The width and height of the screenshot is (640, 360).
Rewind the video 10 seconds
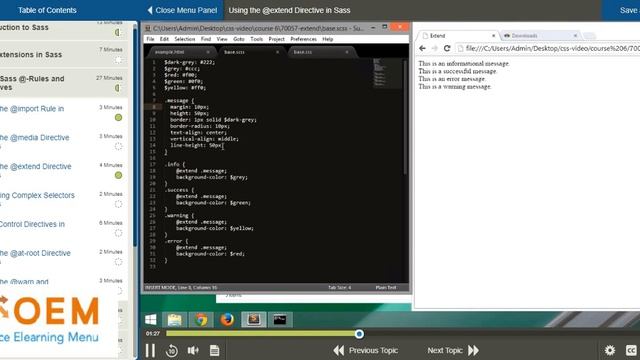172,351
